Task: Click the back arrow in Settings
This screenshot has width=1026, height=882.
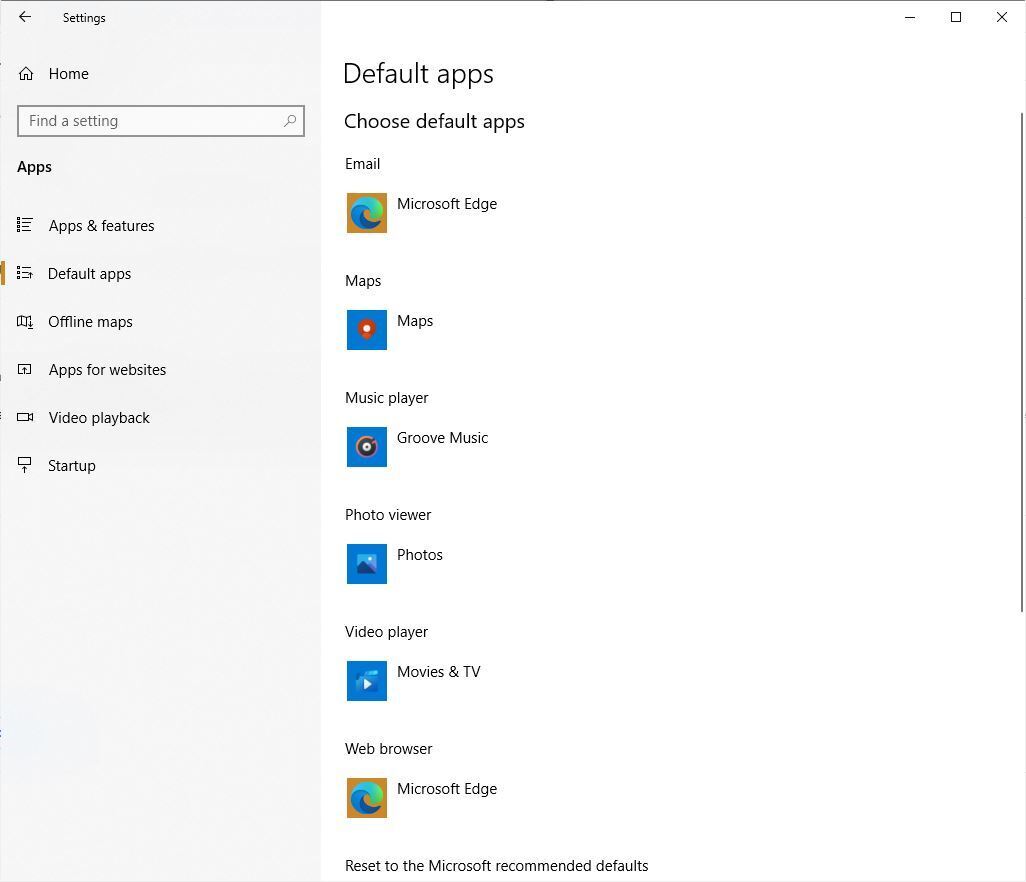Action: coord(25,17)
